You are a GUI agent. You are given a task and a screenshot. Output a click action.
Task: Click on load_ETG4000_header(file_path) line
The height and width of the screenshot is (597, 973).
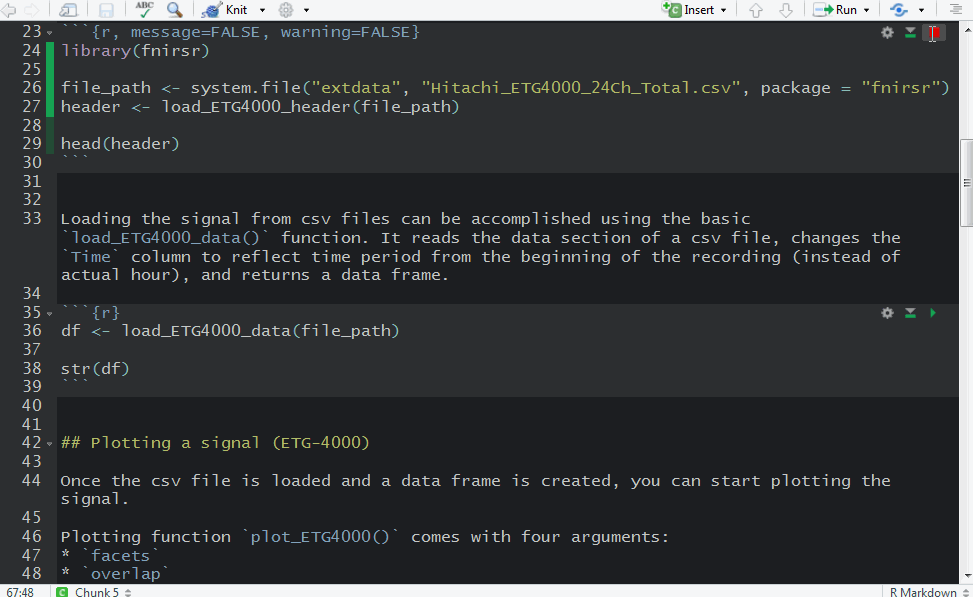260,107
